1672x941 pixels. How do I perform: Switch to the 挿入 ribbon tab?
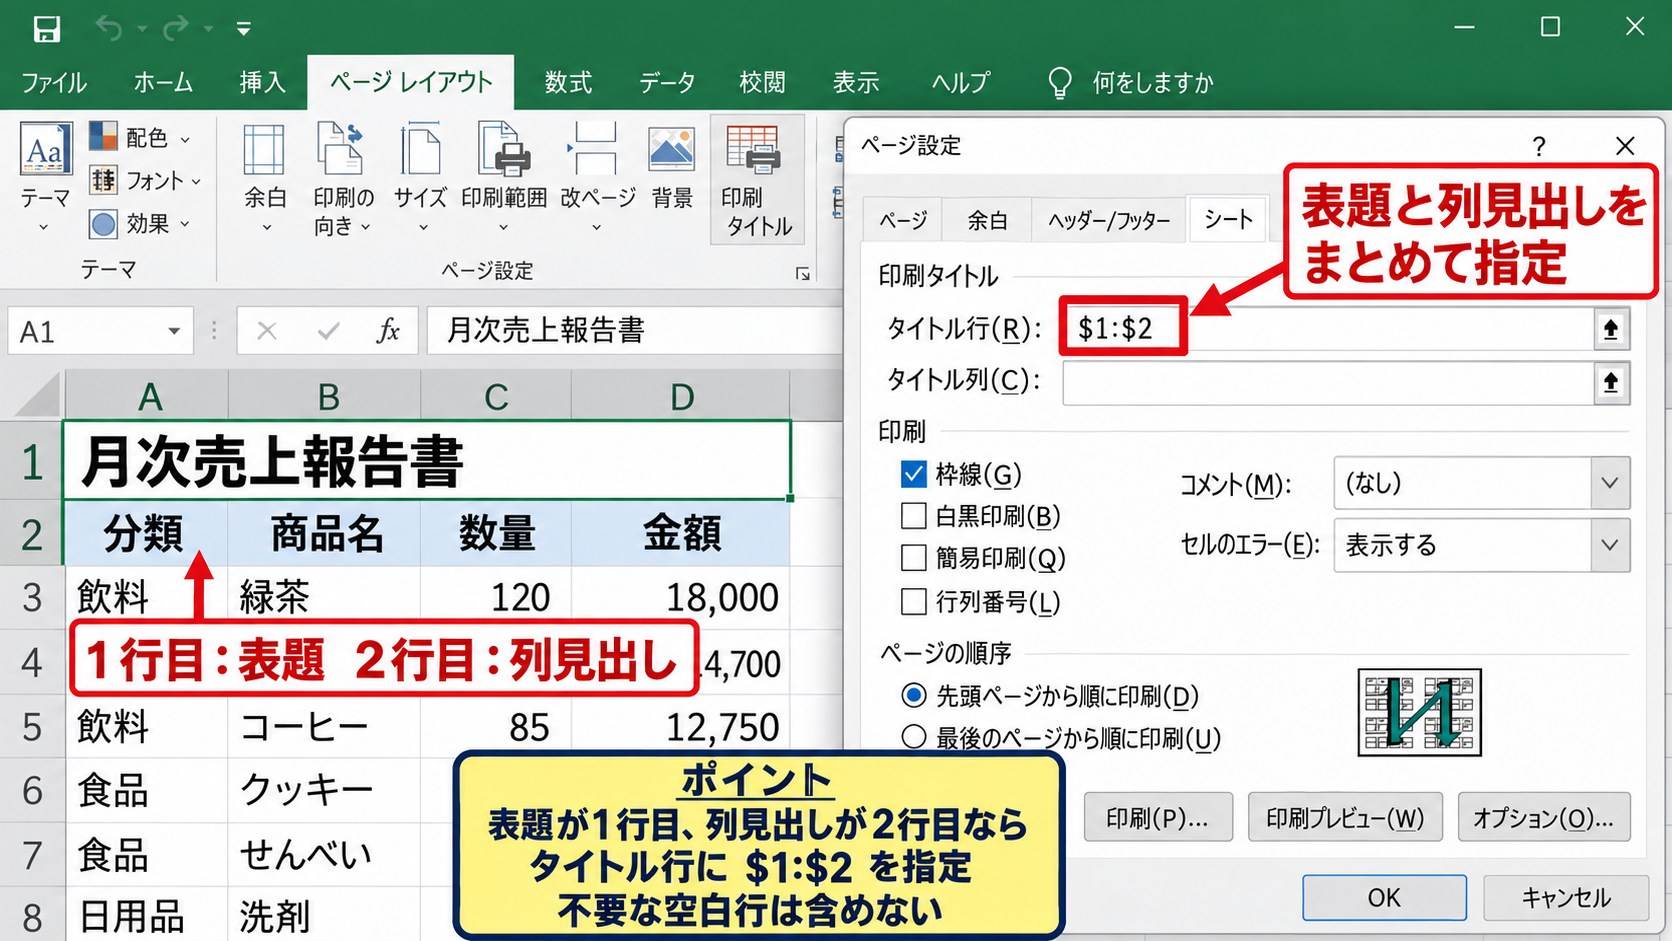click(263, 82)
